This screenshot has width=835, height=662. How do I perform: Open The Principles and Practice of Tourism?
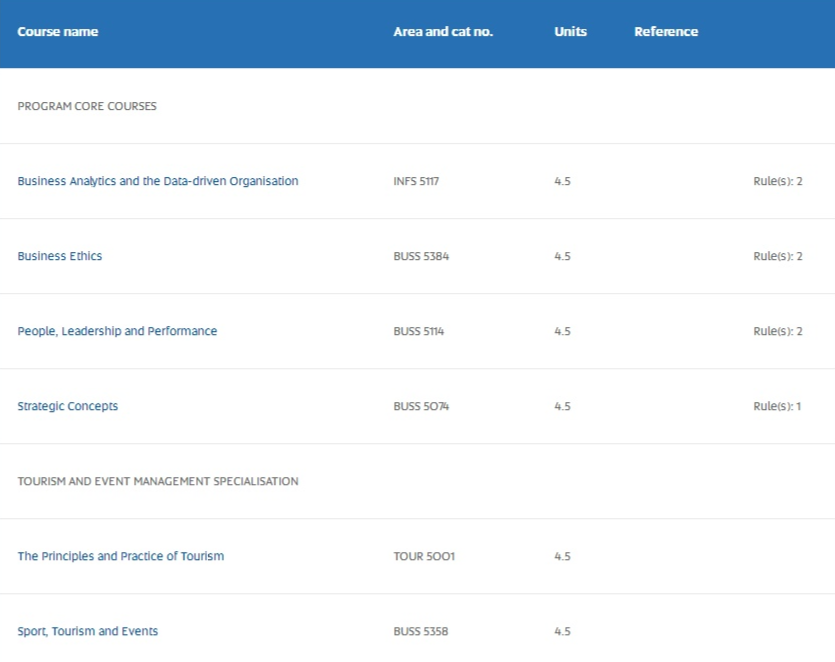coord(121,556)
